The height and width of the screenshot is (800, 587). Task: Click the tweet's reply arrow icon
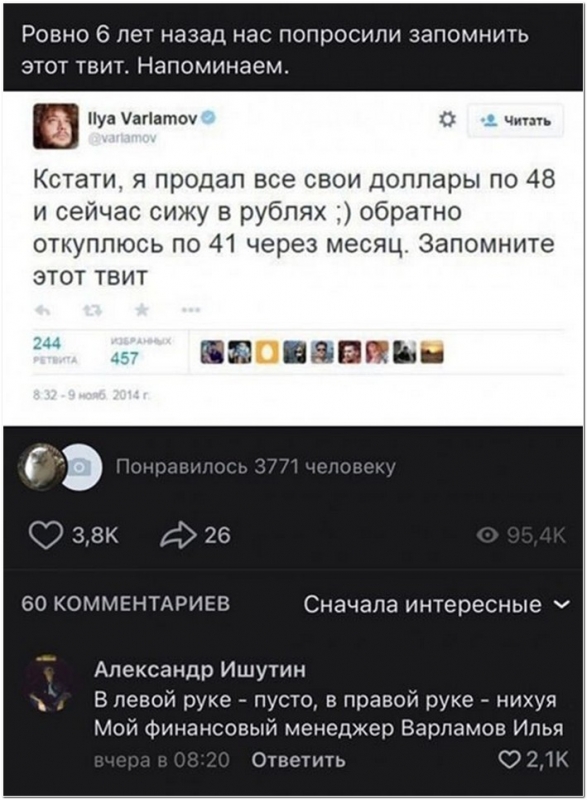pos(42,310)
